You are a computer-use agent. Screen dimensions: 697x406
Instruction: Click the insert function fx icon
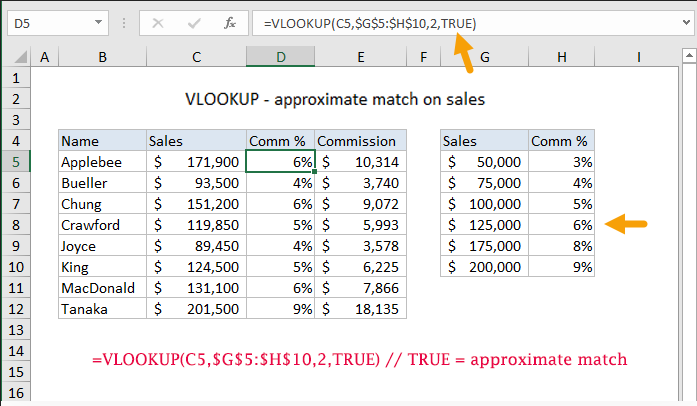tap(228, 22)
